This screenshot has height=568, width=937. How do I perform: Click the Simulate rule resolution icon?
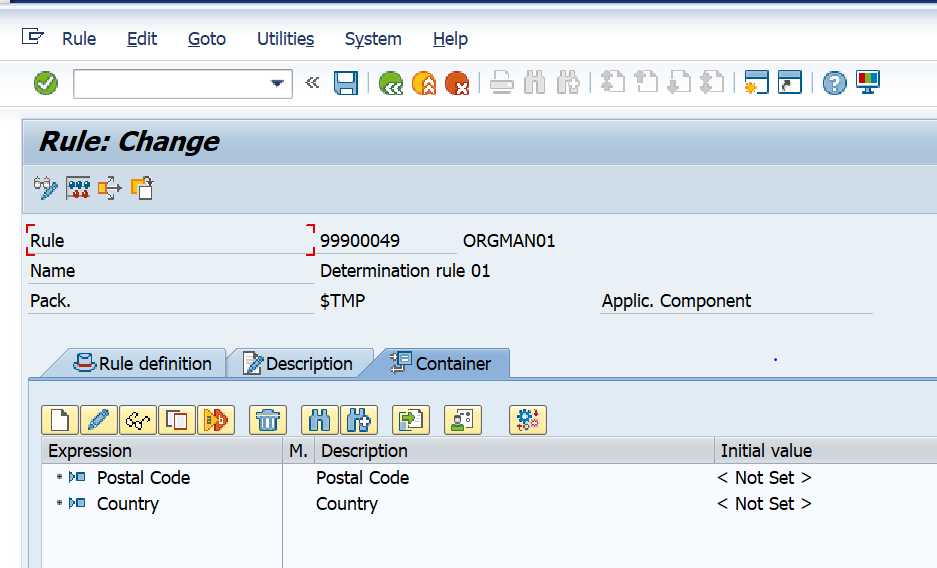[78, 188]
